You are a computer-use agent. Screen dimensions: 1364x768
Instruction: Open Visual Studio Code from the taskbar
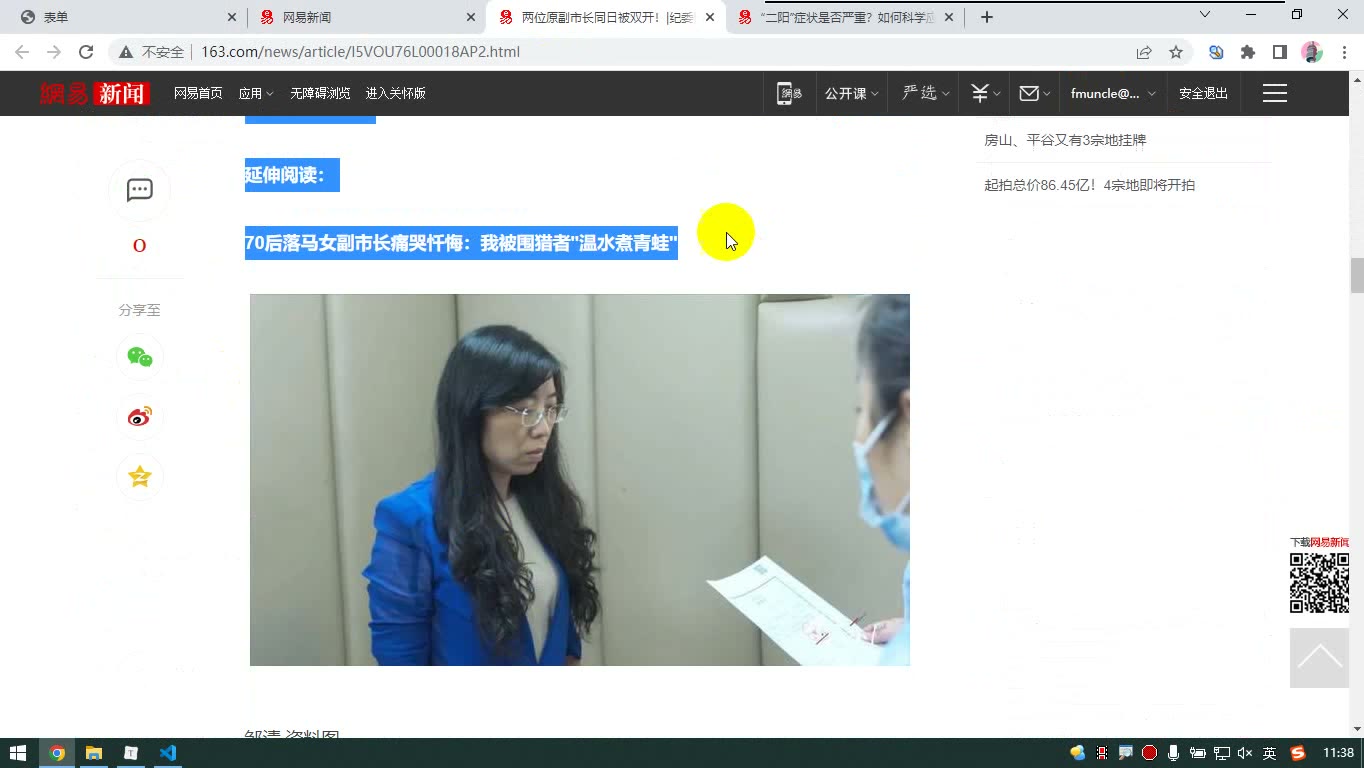coord(168,753)
